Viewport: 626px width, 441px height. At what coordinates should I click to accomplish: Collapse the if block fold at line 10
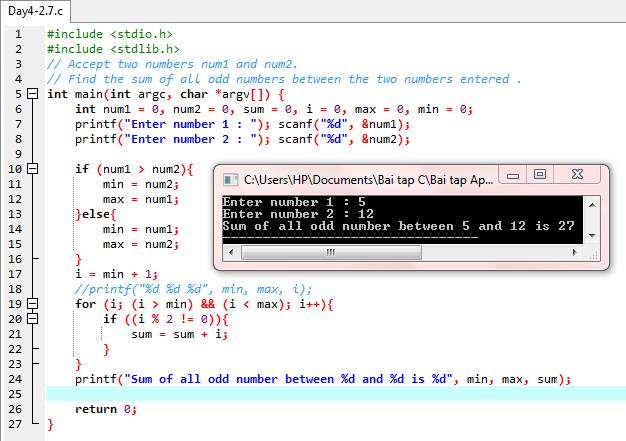tap(32, 169)
